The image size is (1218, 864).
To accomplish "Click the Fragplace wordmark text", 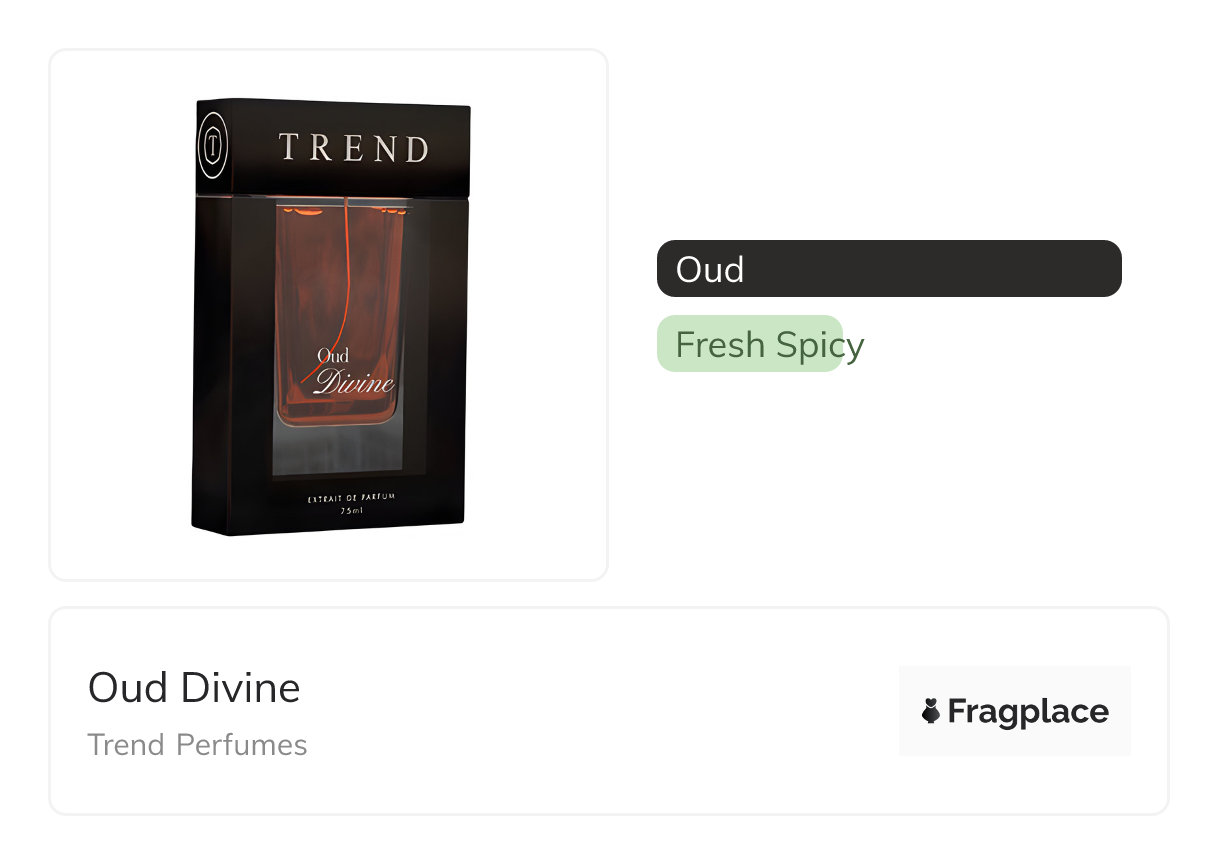I will pos(1028,711).
